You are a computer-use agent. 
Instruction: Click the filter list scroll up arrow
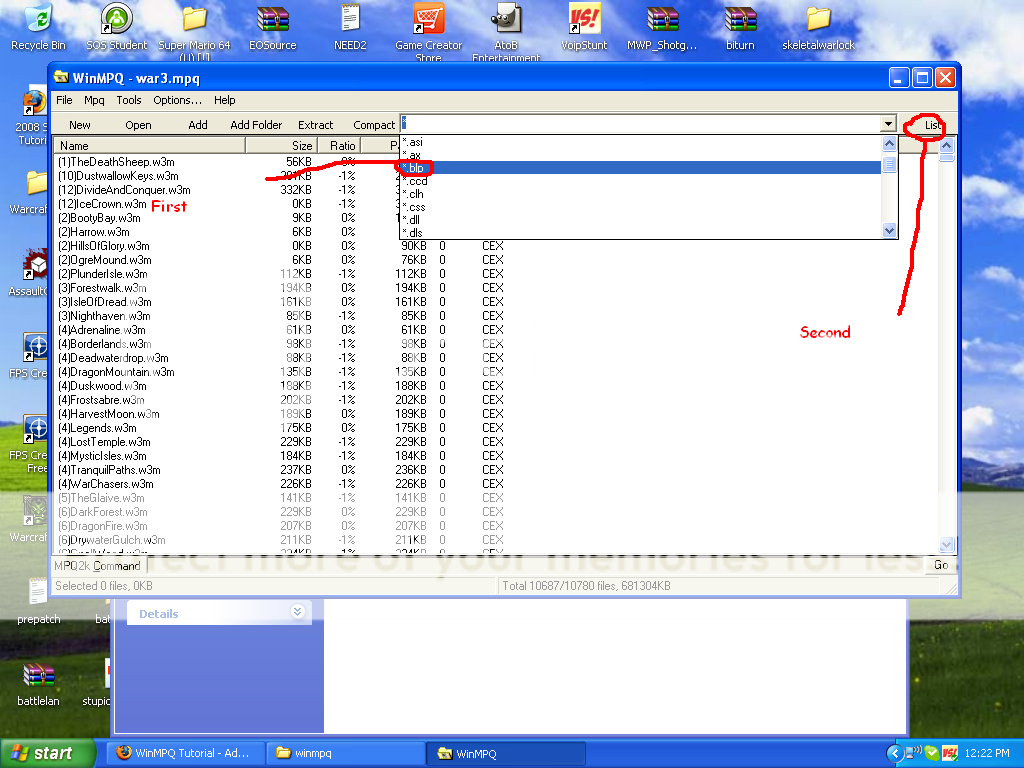coord(889,144)
